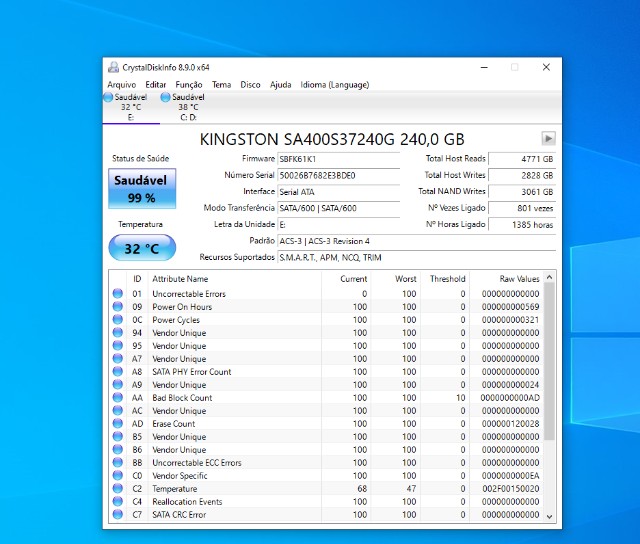The height and width of the screenshot is (544, 640).
Task: Open the Função menu
Action: pos(189,84)
